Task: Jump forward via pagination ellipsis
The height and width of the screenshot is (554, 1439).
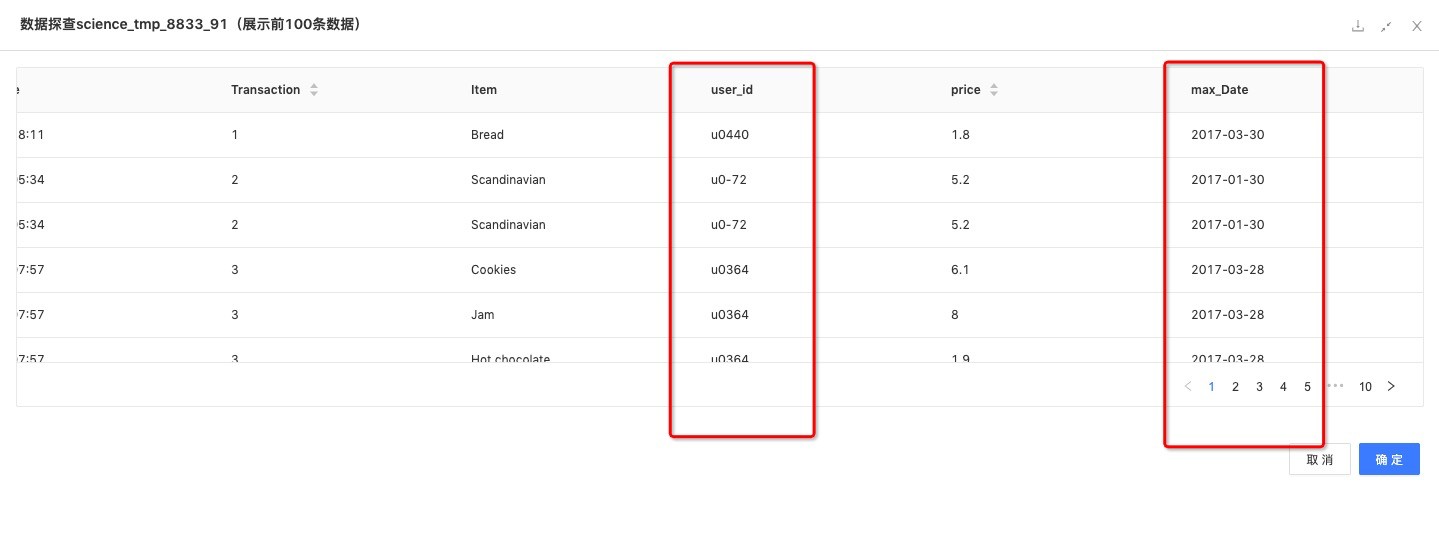Action: (1335, 385)
